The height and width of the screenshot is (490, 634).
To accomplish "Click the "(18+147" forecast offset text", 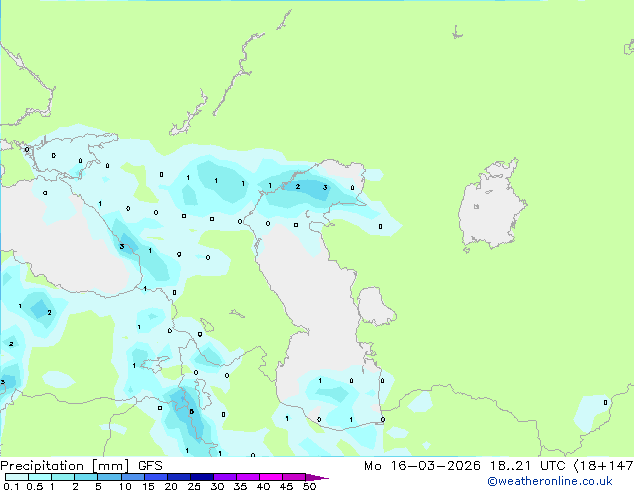I will [604, 466].
